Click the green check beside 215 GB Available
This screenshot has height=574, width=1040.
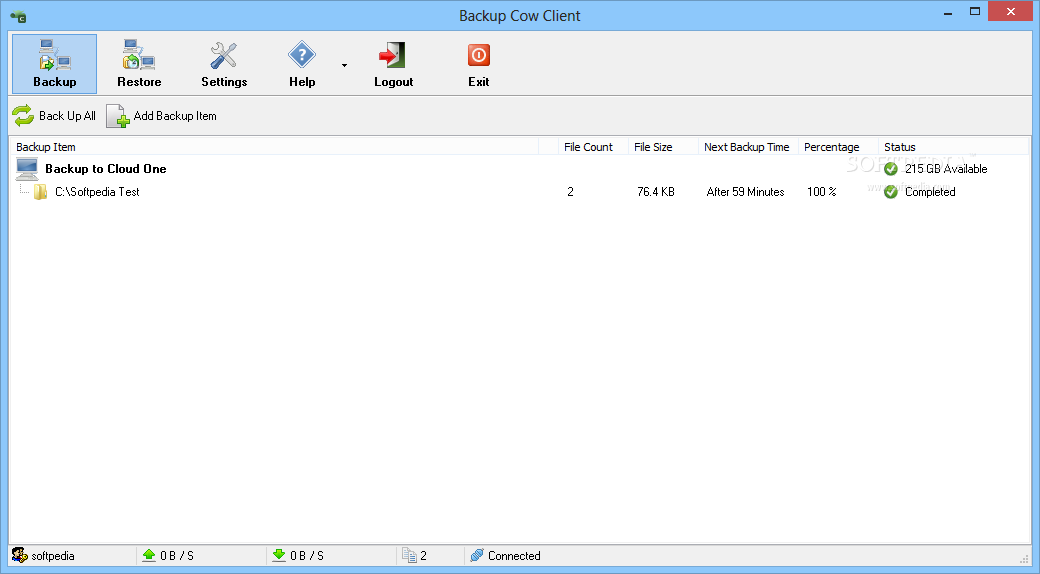coord(891,169)
